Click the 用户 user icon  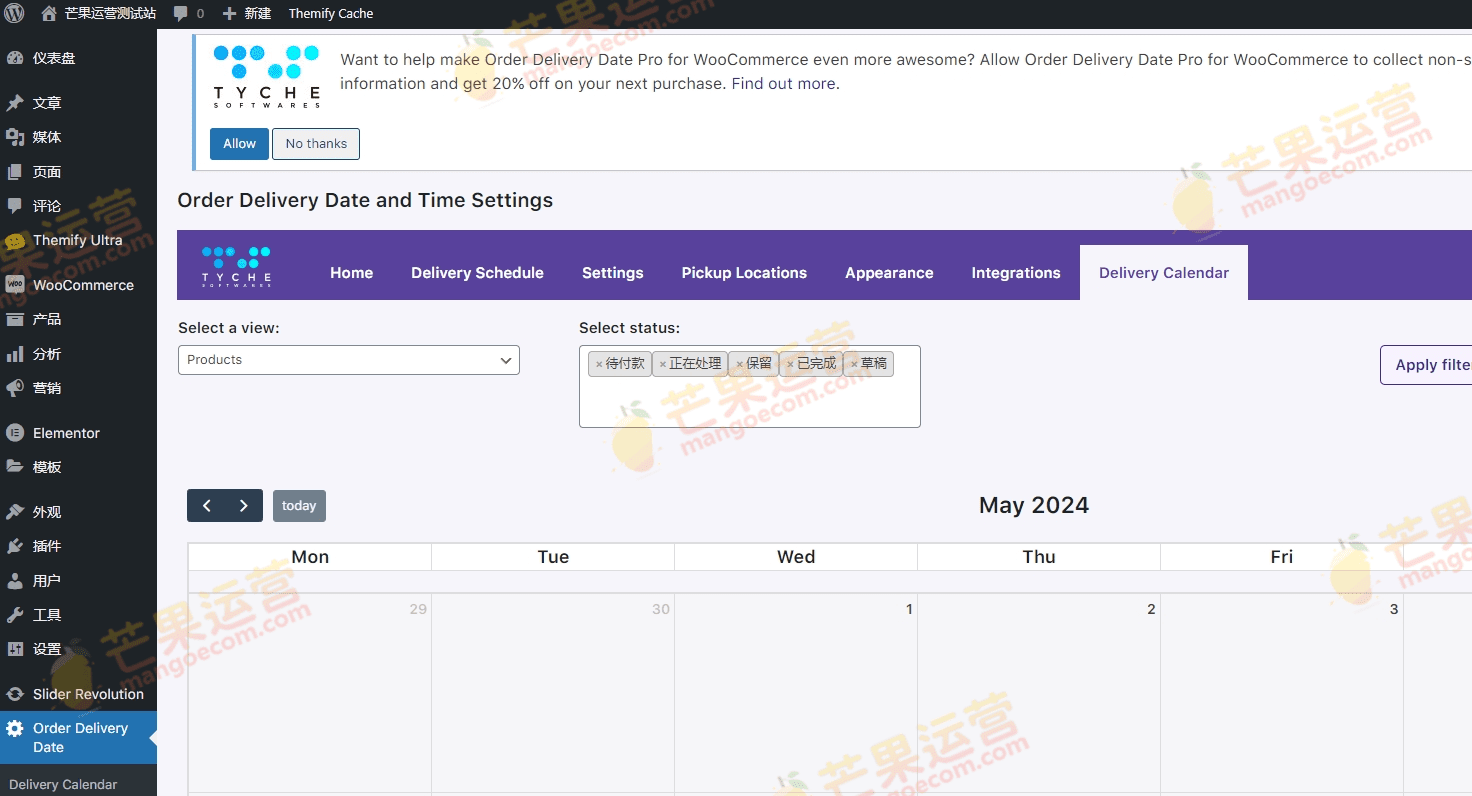point(15,581)
